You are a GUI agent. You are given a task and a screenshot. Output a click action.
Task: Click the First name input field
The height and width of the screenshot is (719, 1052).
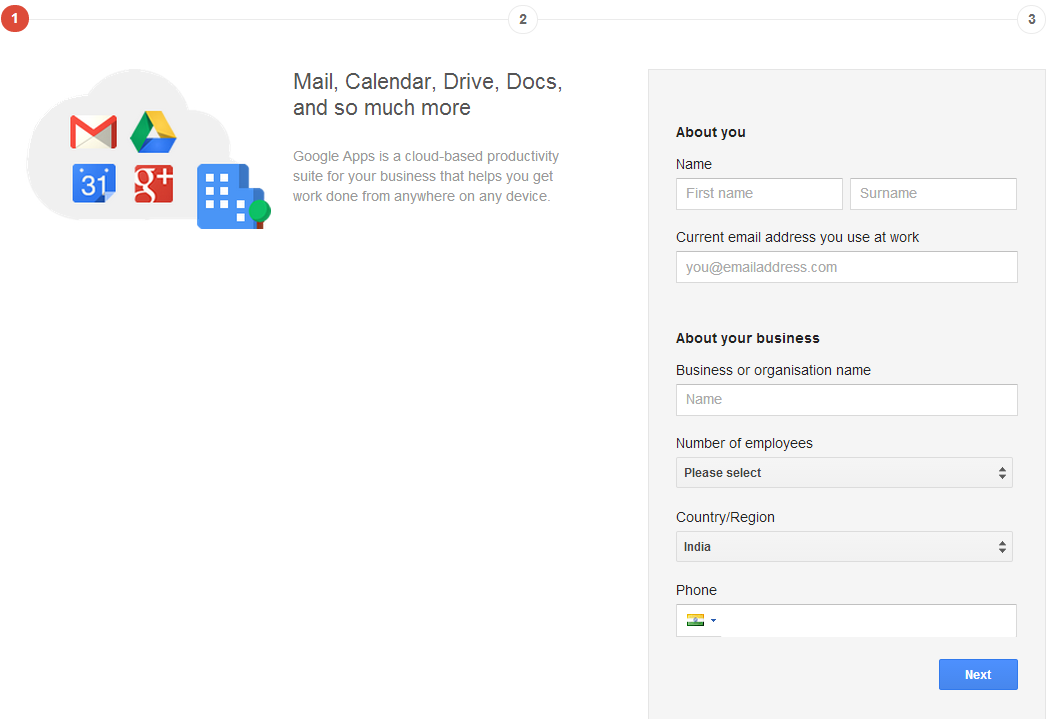pos(758,193)
